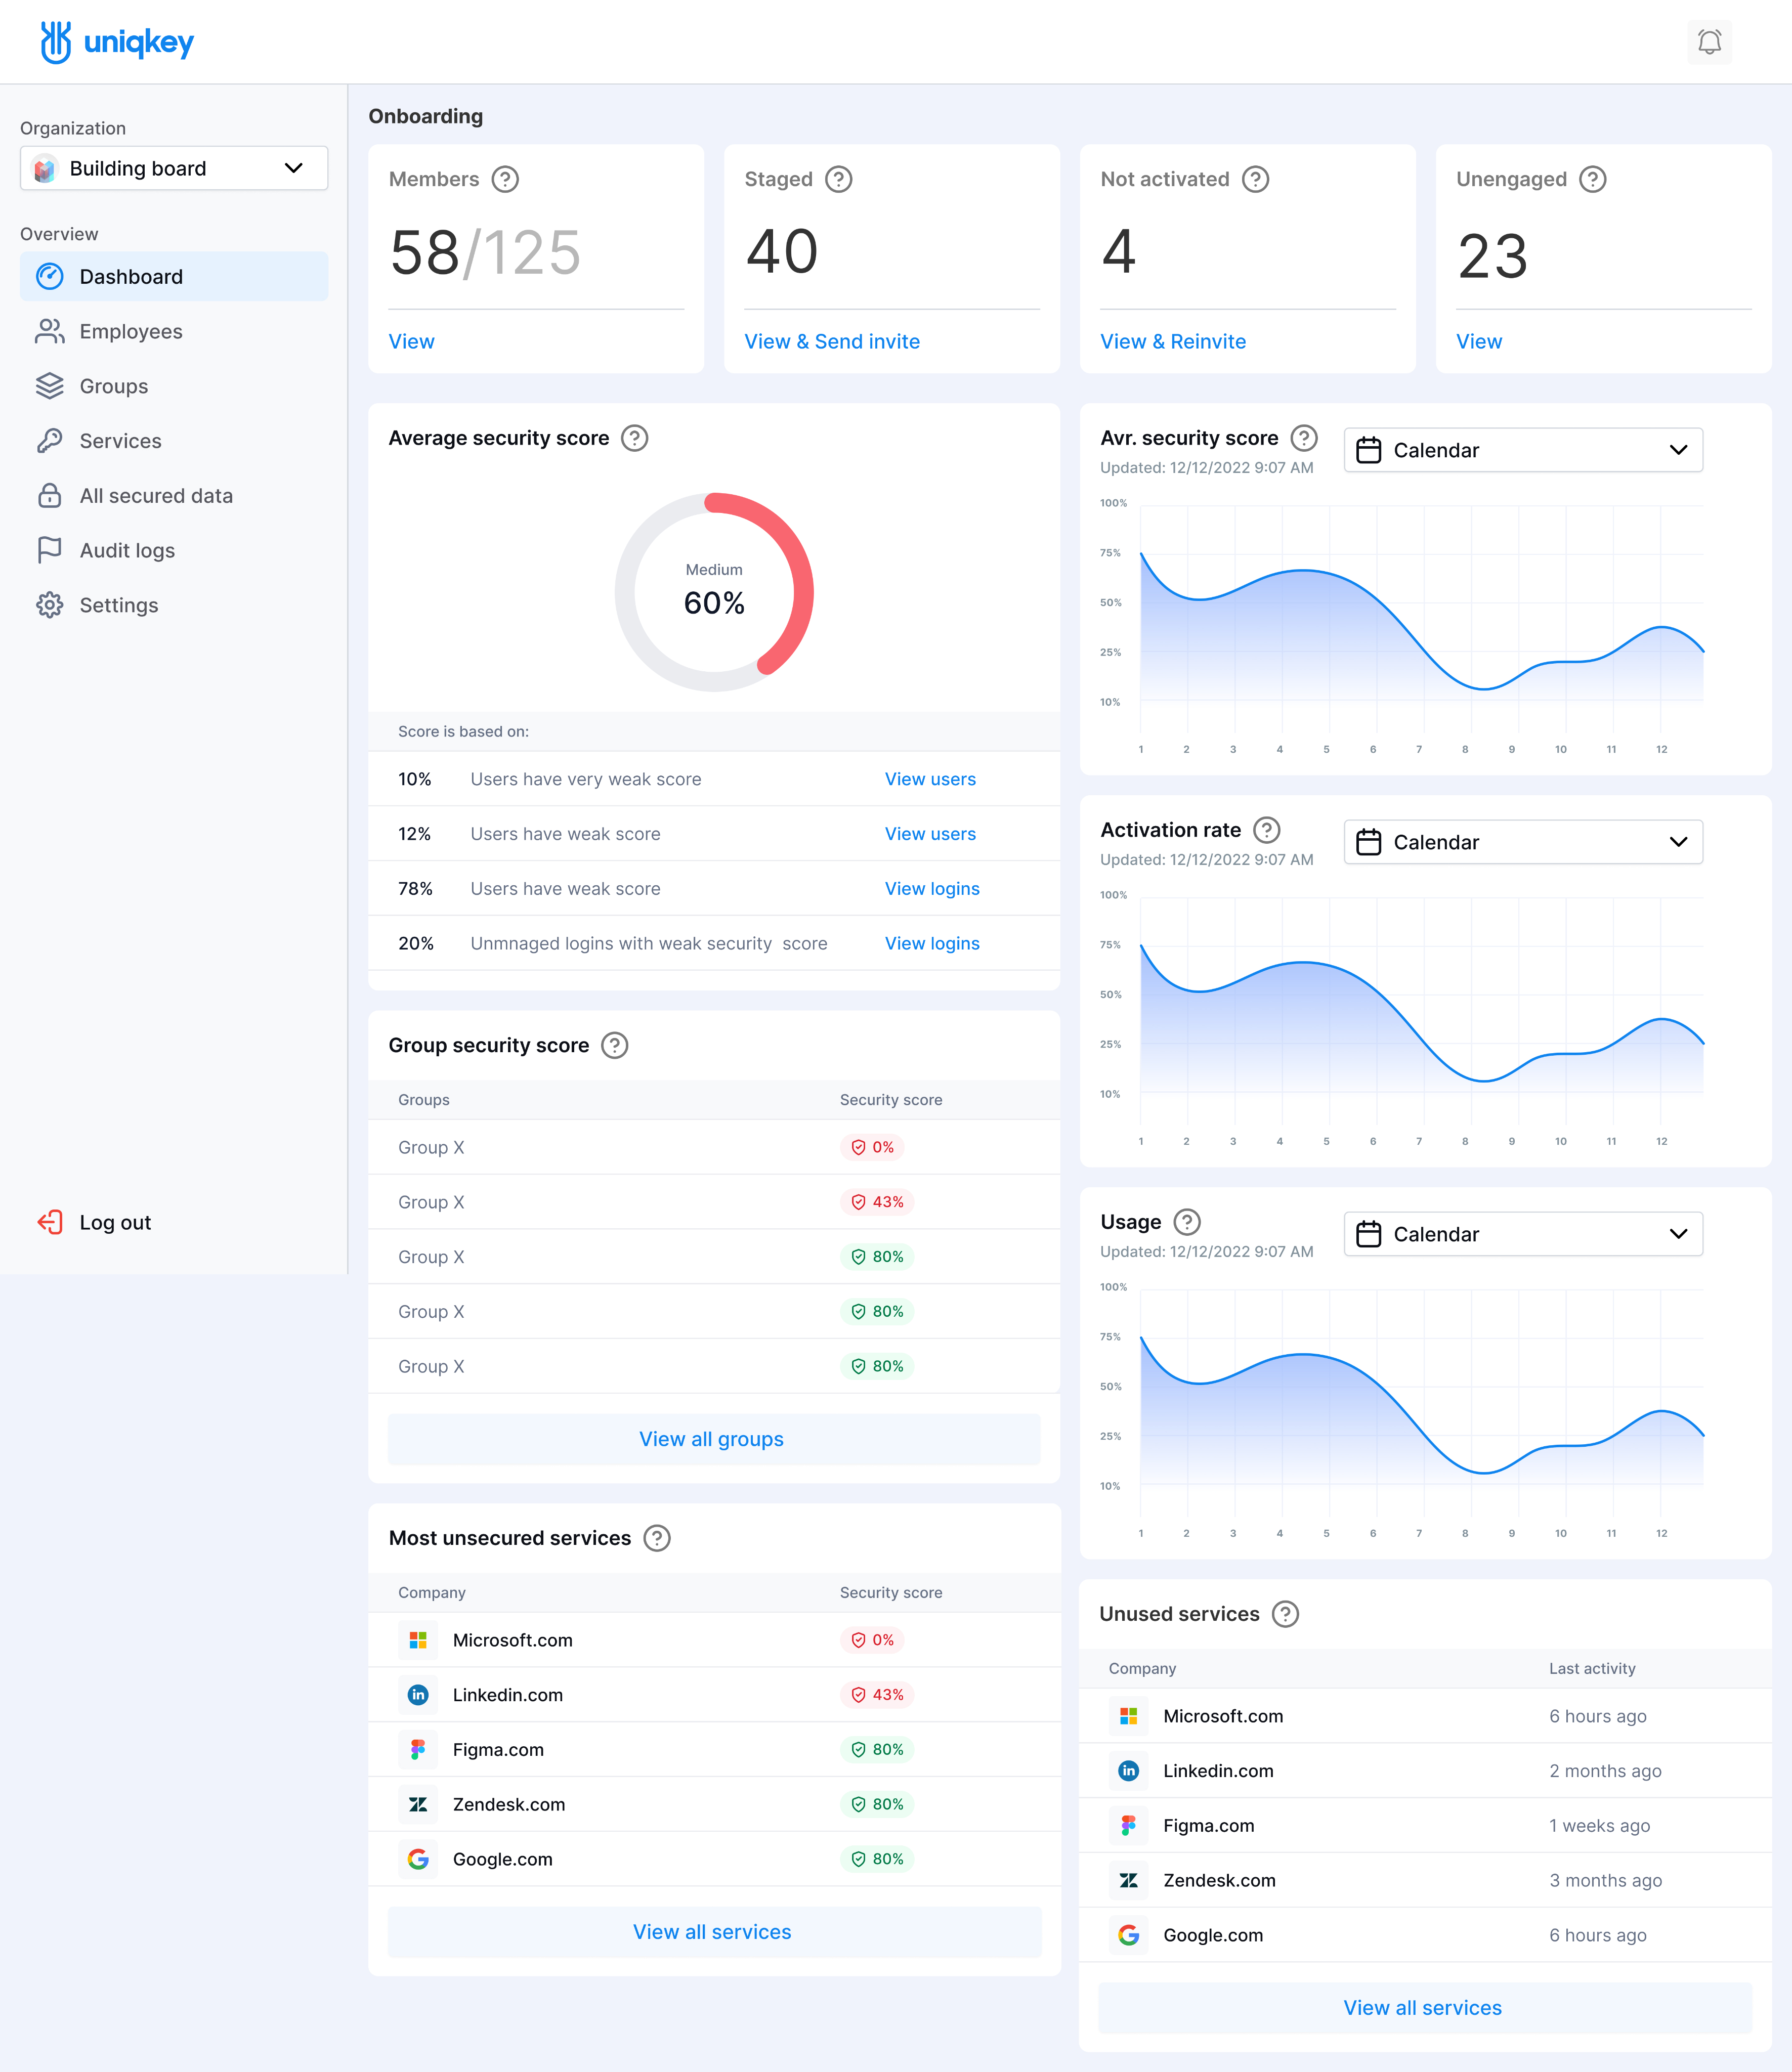
Task: Click help icon beside Average security score
Action: point(635,438)
